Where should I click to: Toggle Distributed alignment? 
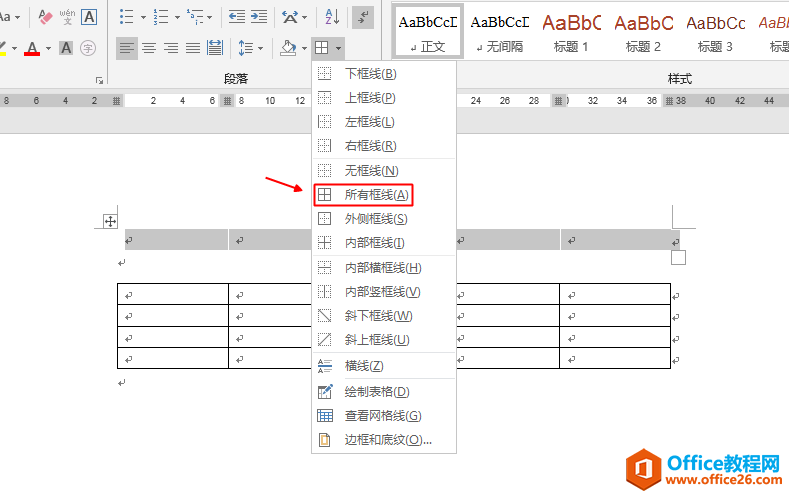pyautogui.click(x=215, y=48)
